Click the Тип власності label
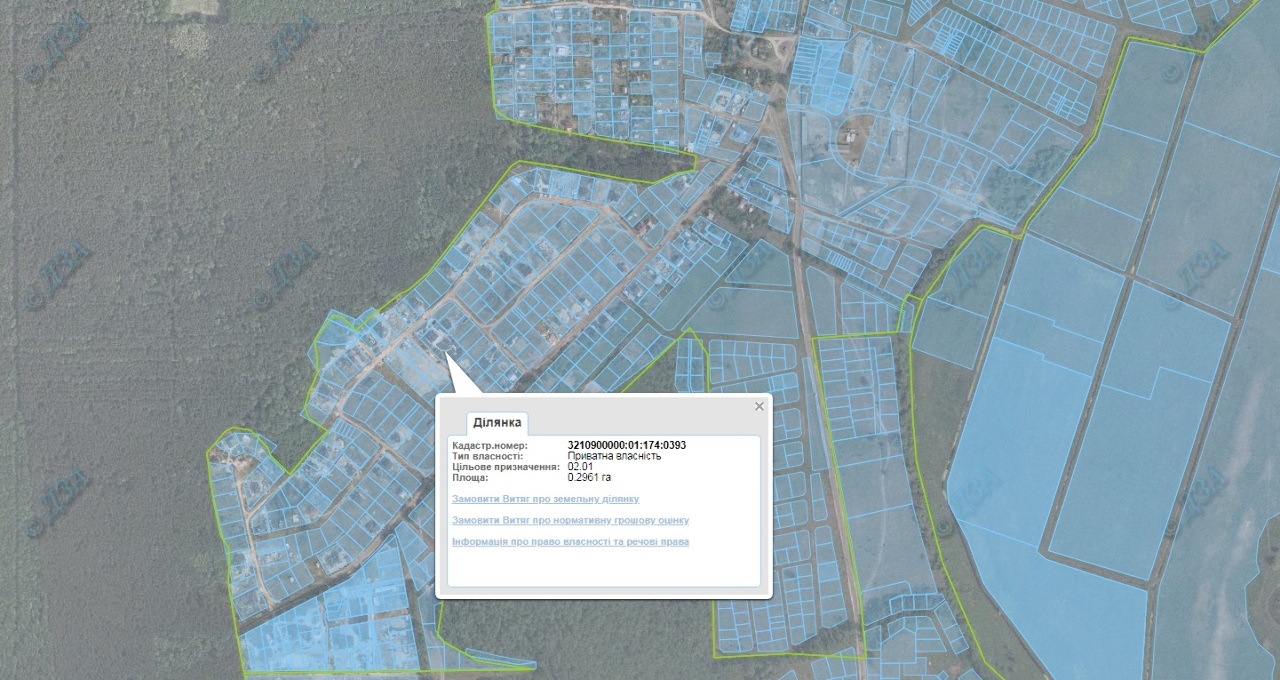Screen dimensions: 1280x680 [x=487, y=456]
